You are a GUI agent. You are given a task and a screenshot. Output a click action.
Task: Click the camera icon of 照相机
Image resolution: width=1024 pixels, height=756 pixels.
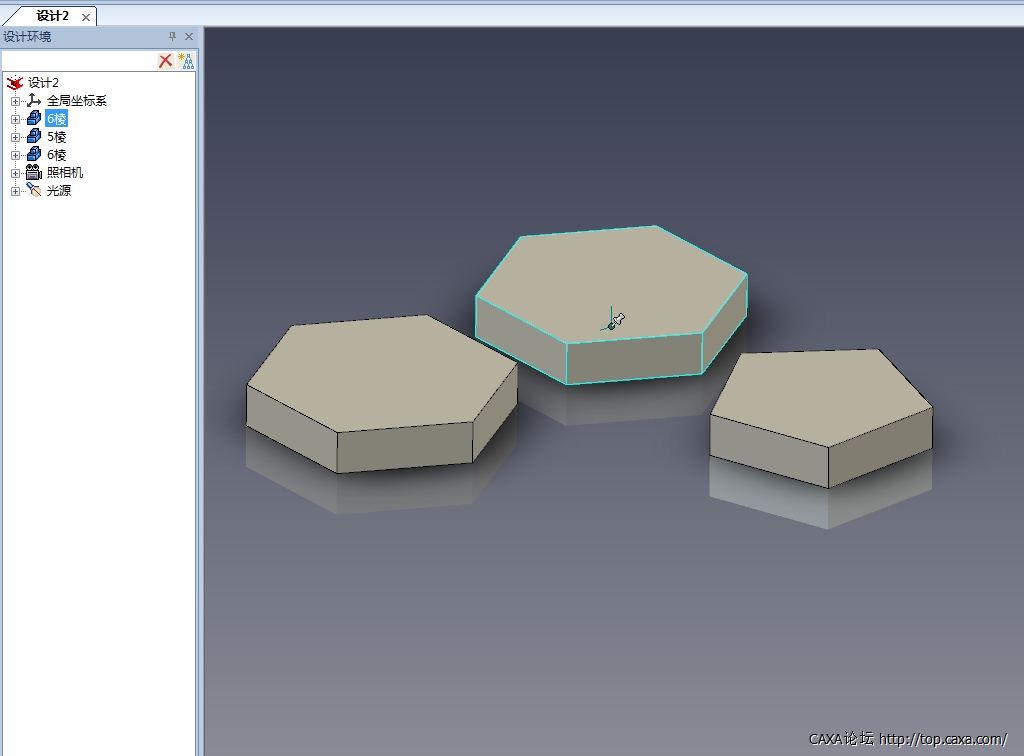pyautogui.click(x=33, y=172)
